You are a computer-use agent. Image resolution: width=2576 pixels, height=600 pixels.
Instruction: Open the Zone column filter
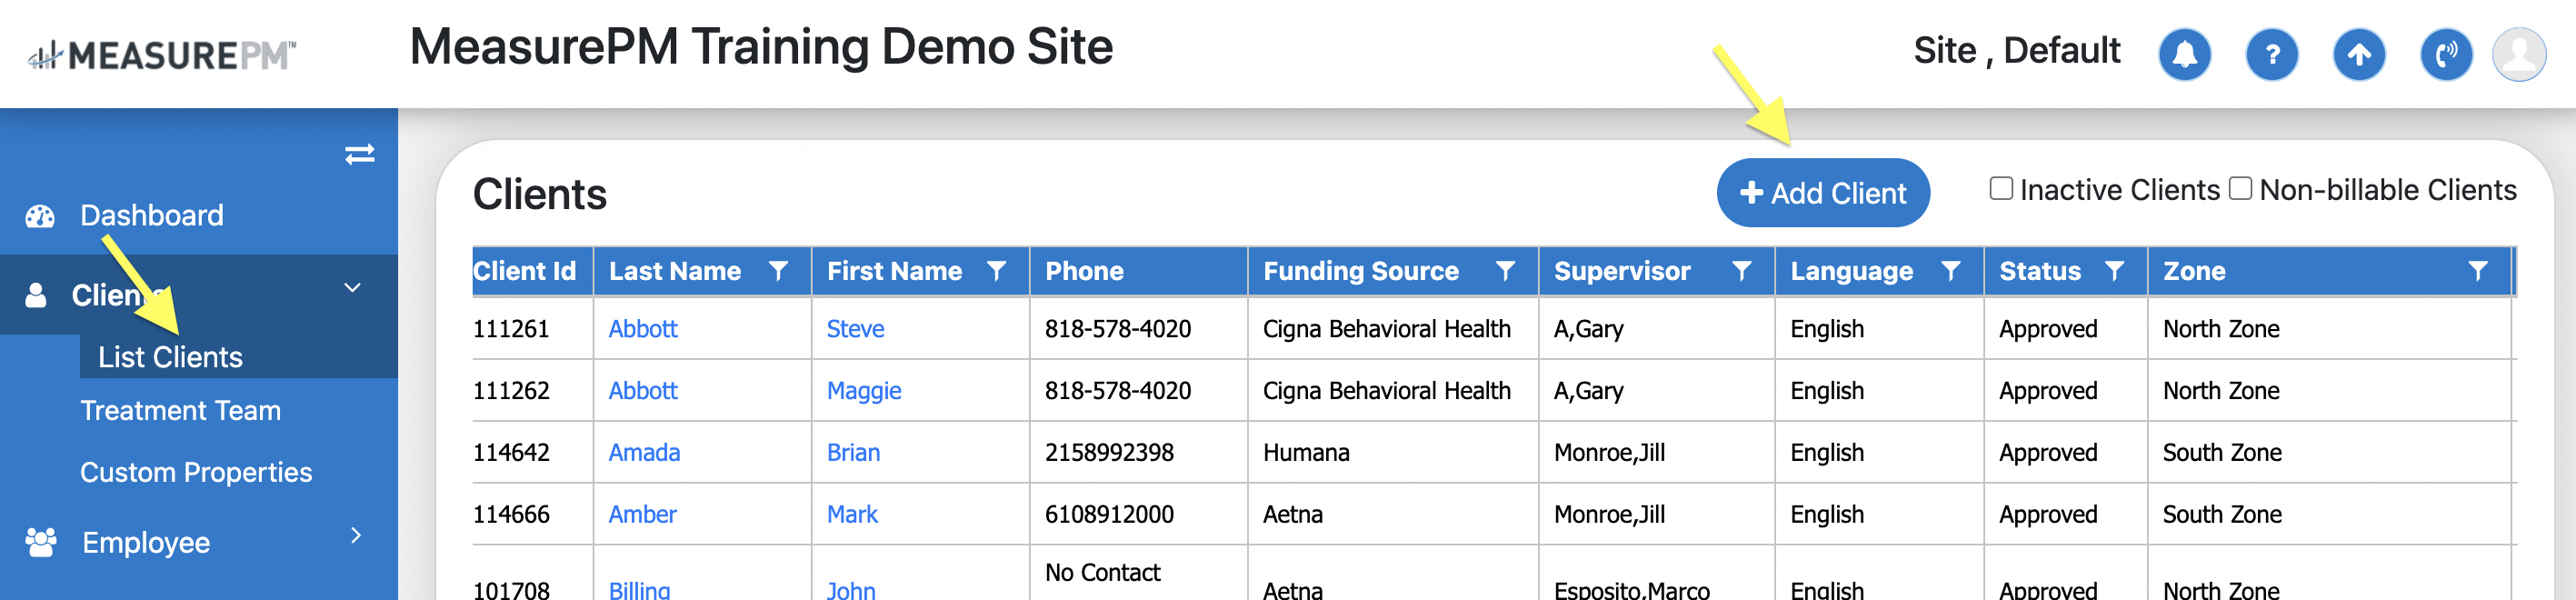(2477, 271)
